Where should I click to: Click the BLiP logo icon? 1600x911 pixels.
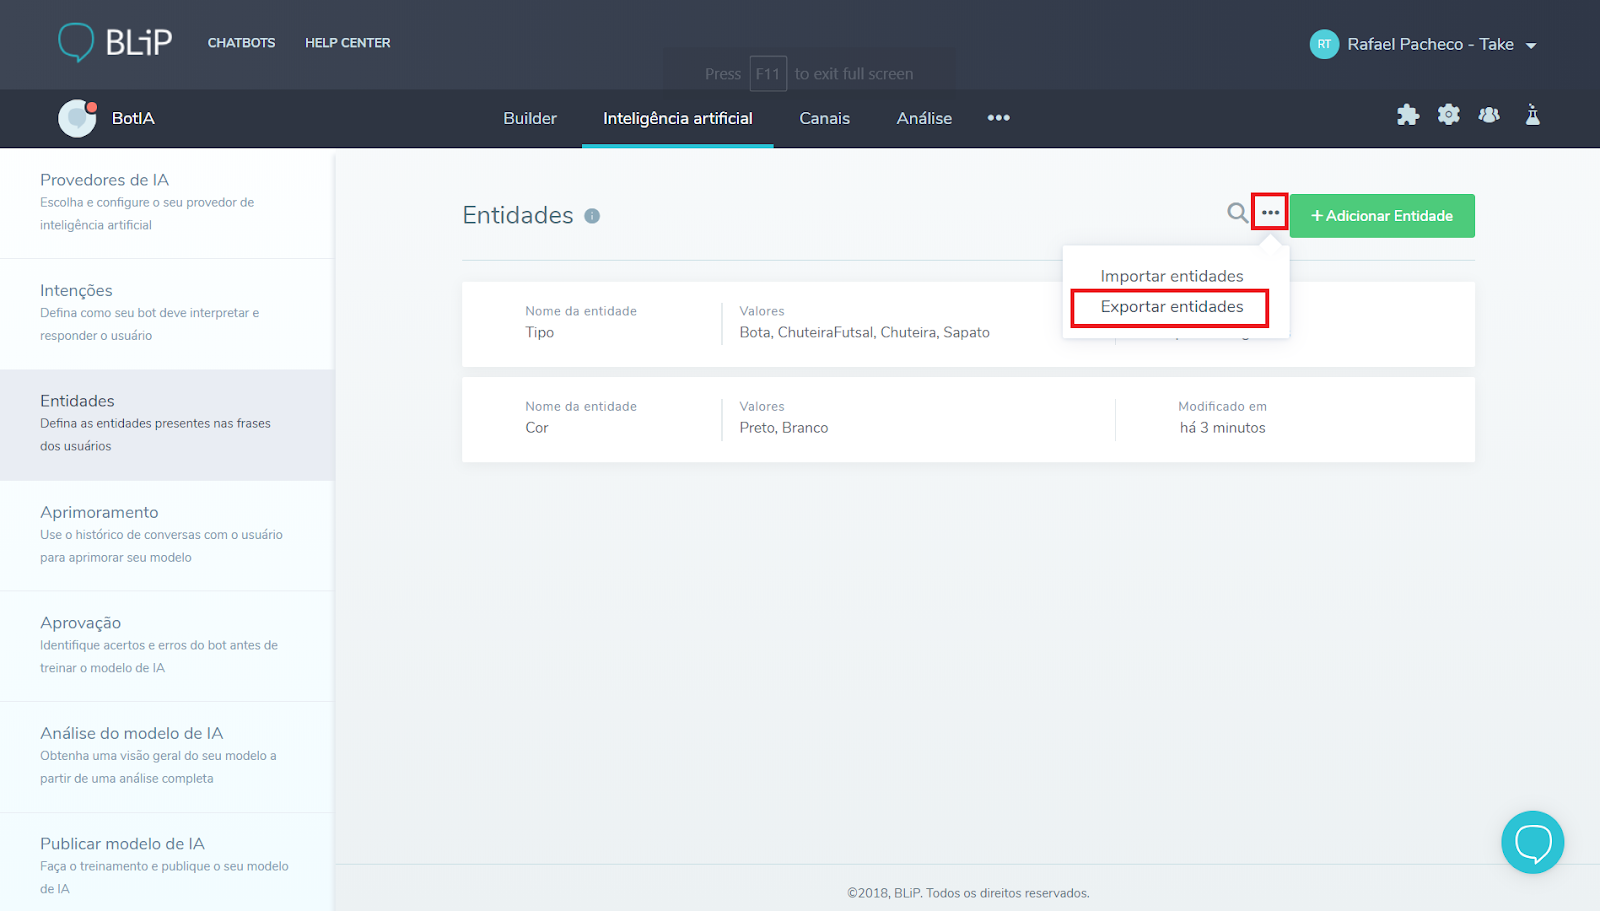click(x=77, y=42)
